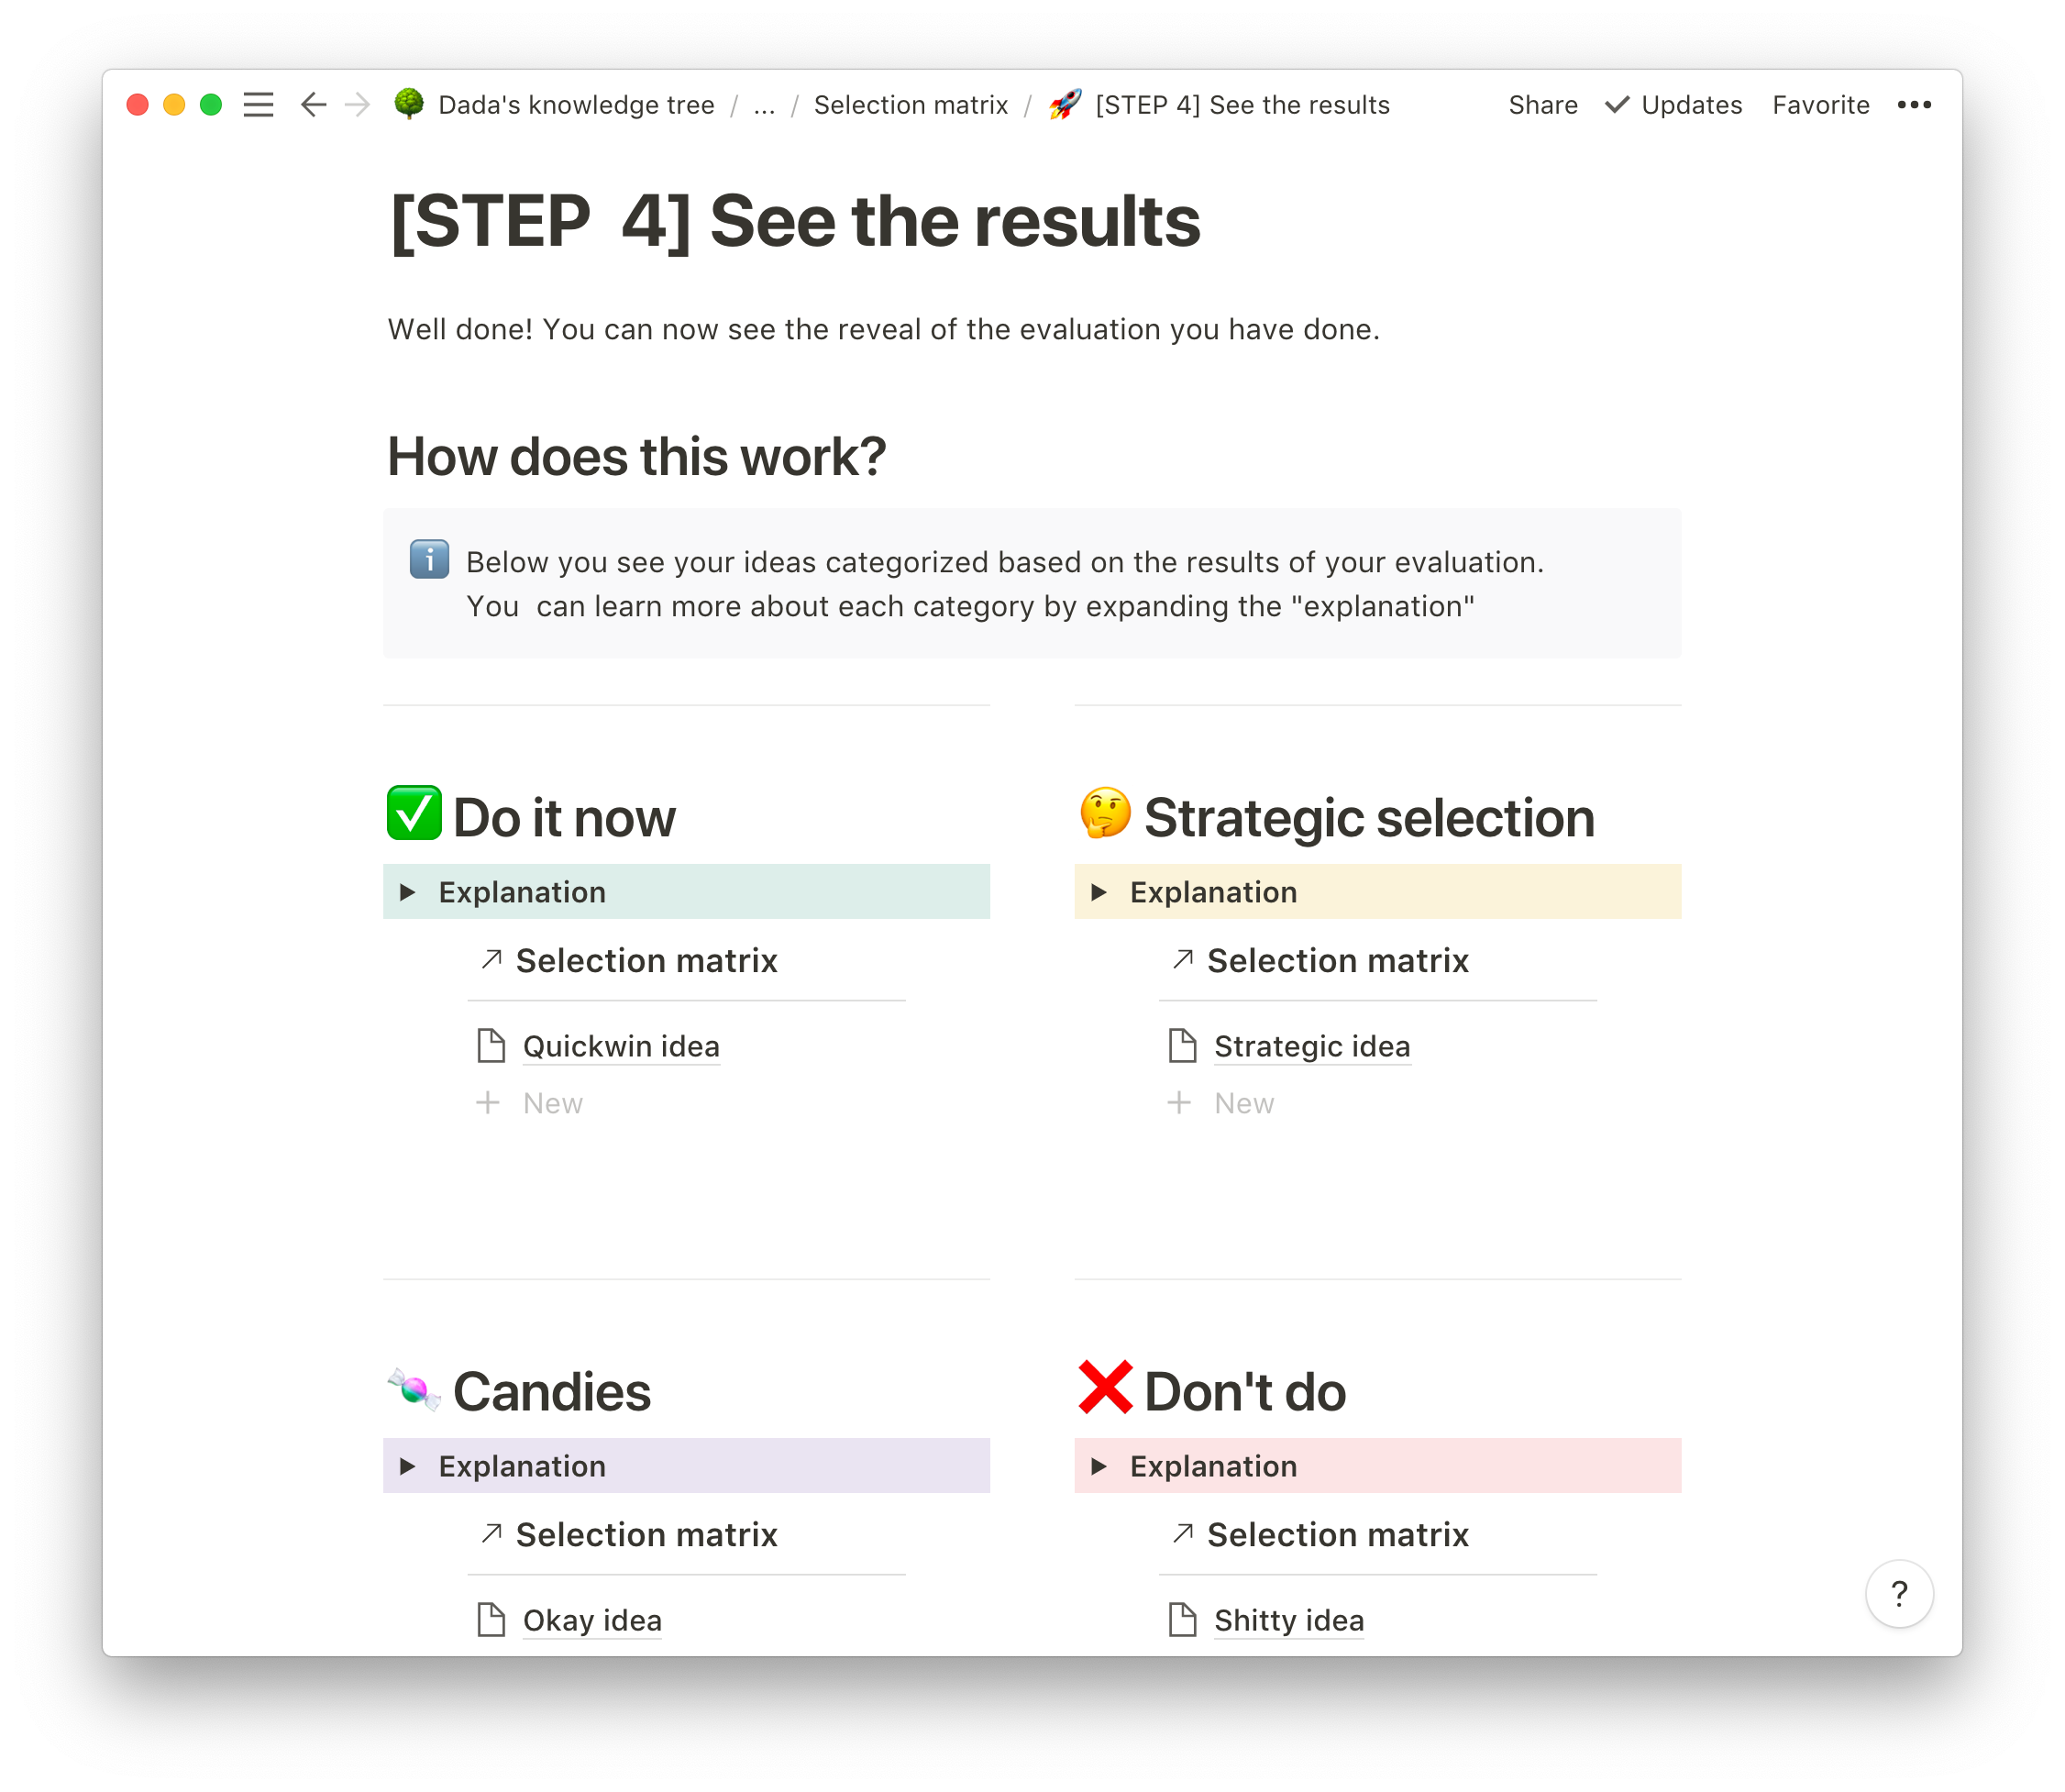Expand the Candies Explanation toggle

click(408, 1466)
